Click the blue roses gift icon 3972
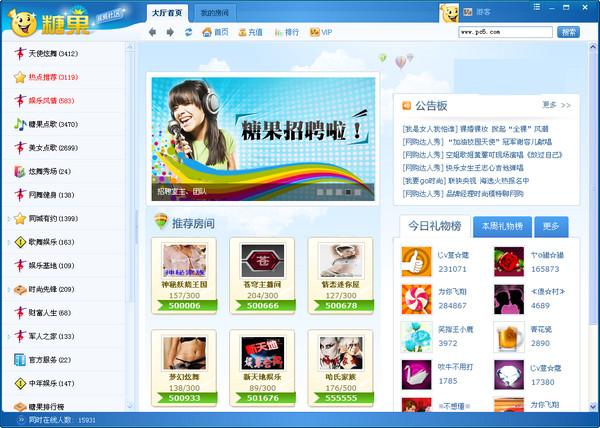Viewport: 600px width, 428px height. [416, 337]
